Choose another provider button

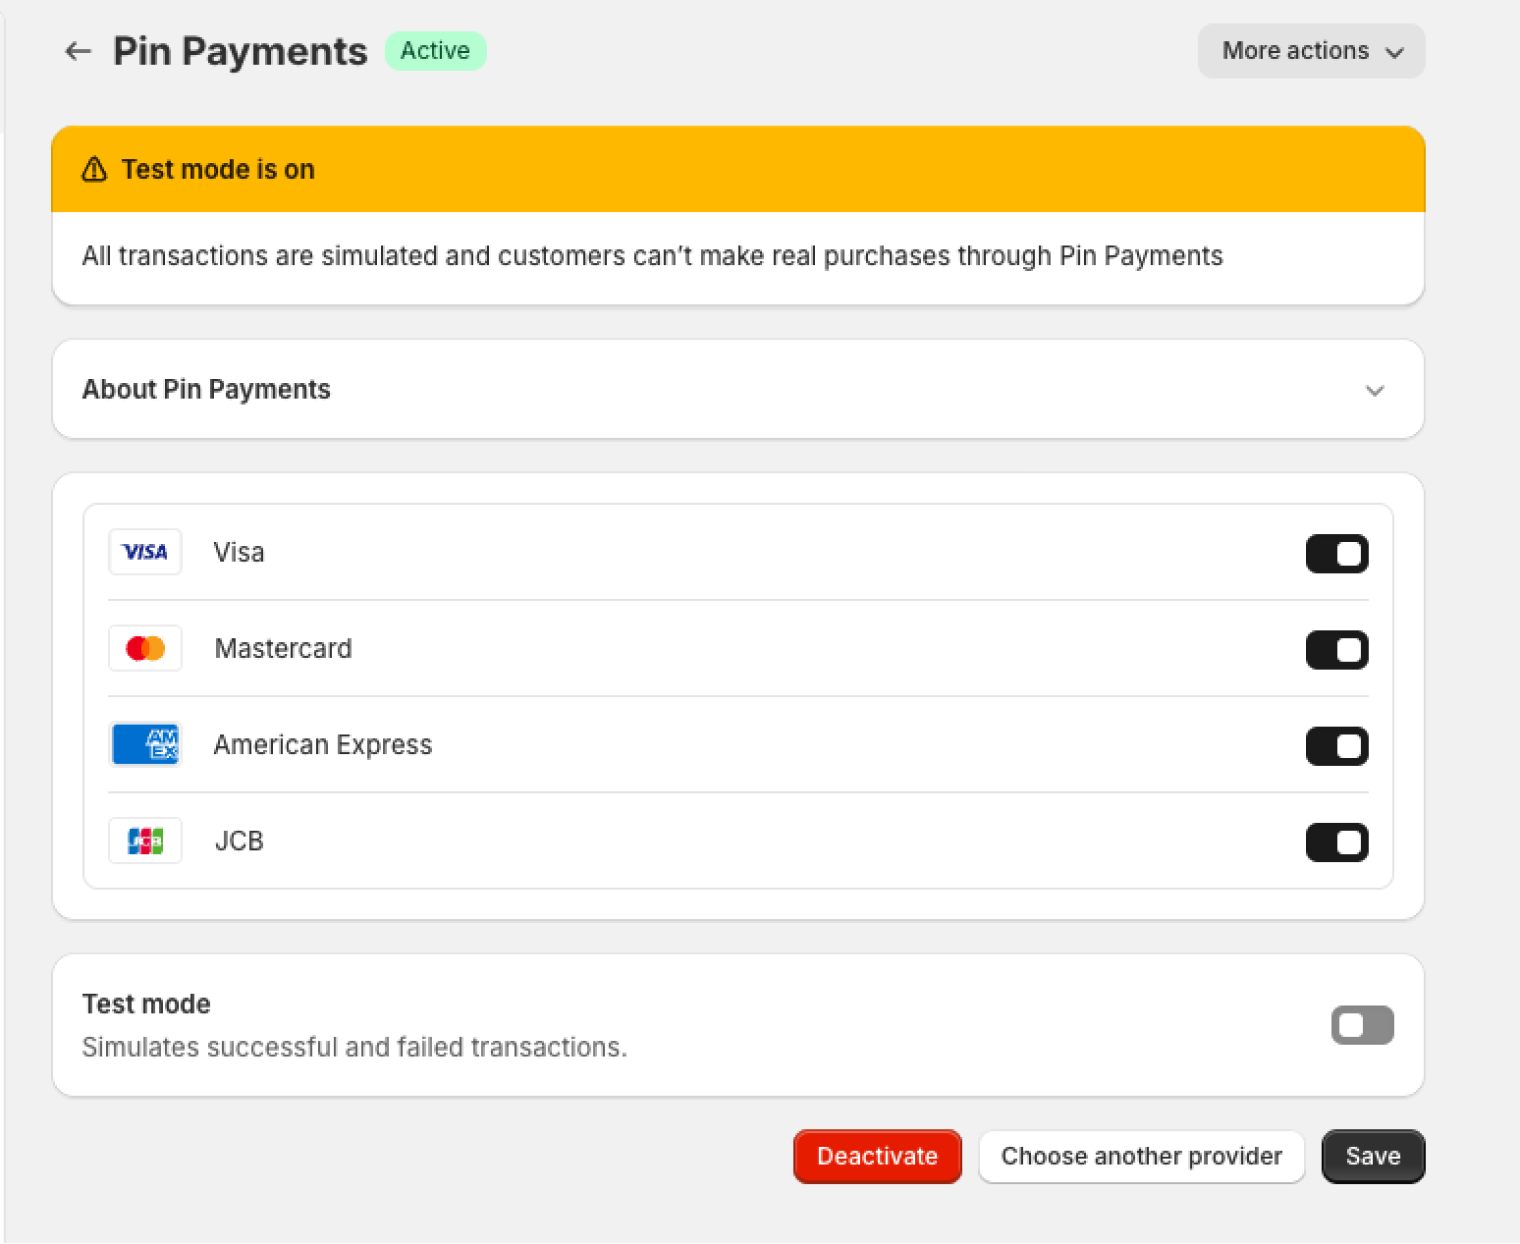coord(1141,1156)
